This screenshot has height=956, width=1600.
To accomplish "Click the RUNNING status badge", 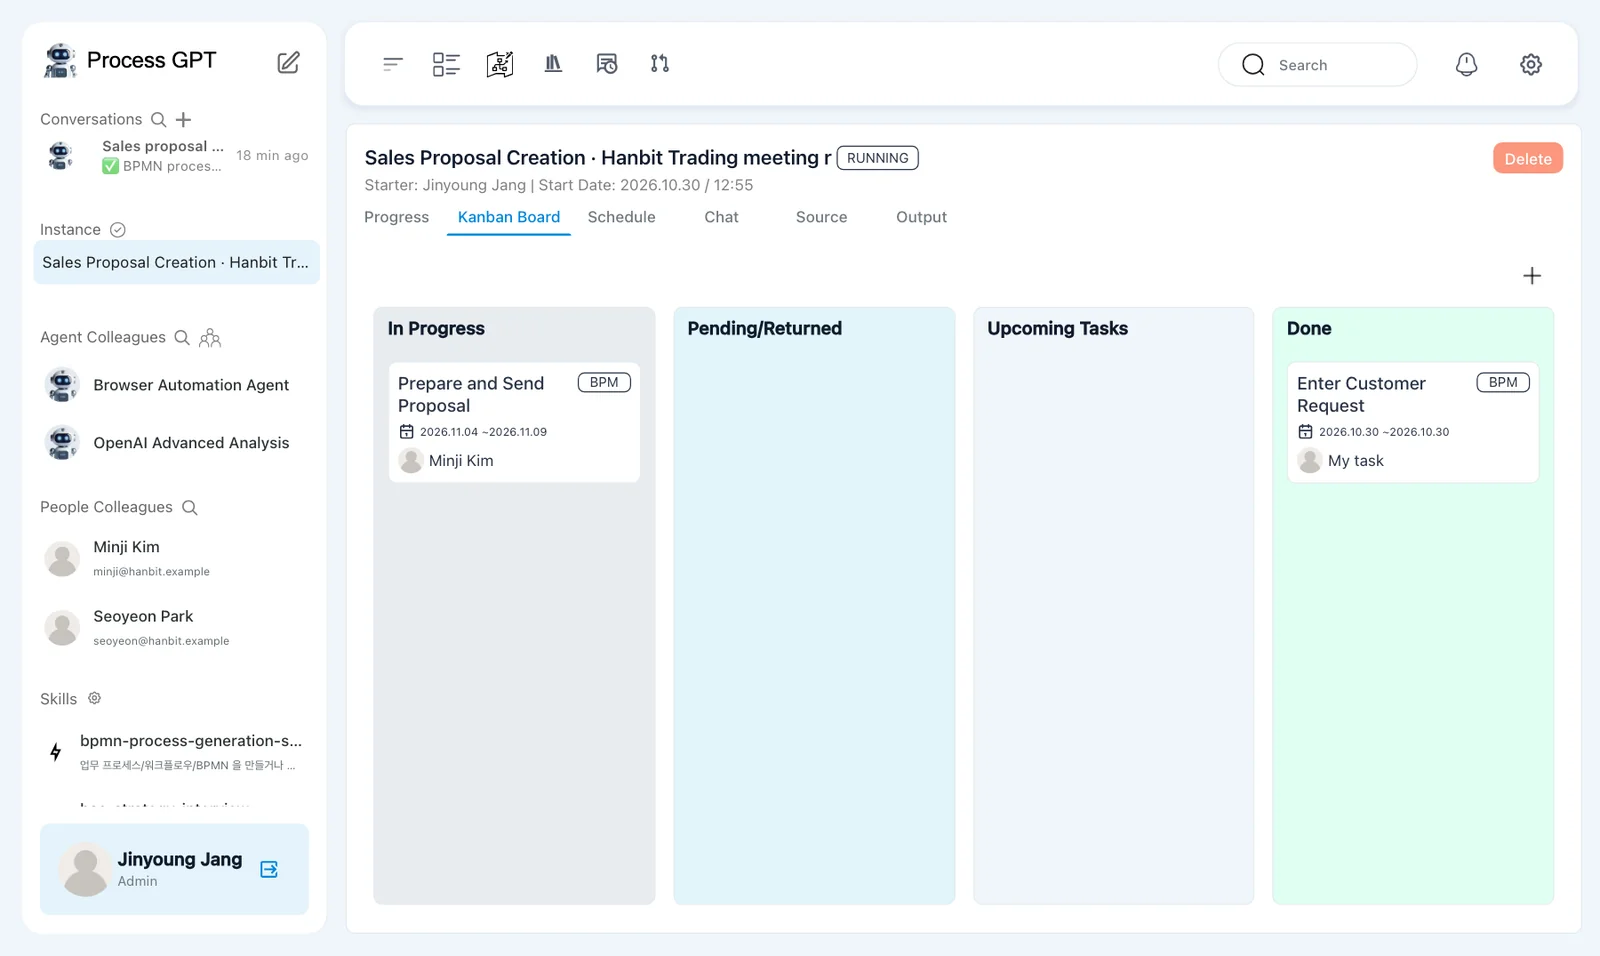I will tap(877, 158).
